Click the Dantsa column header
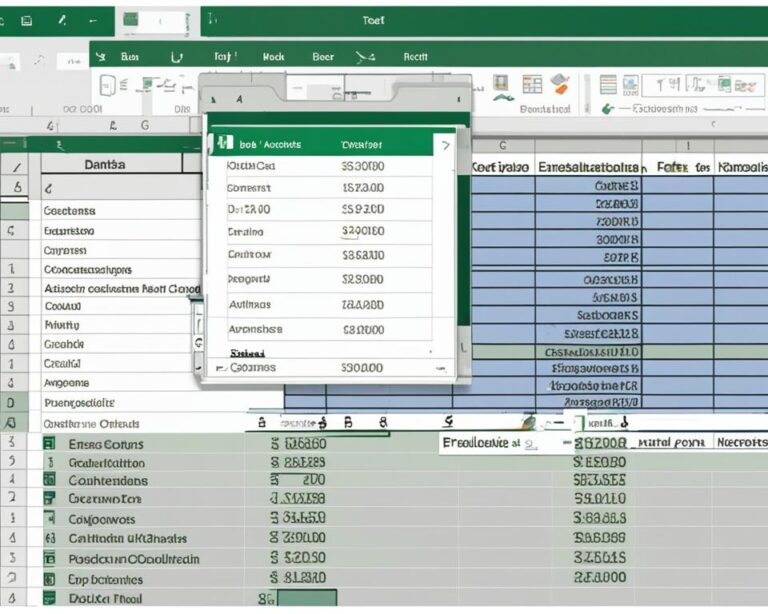This screenshot has width=768, height=614. pos(111,163)
